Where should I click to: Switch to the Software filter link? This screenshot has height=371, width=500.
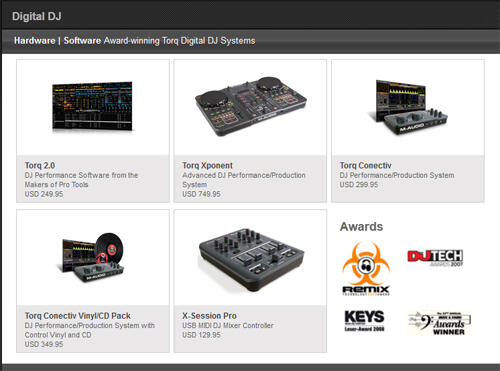[82, 41]
